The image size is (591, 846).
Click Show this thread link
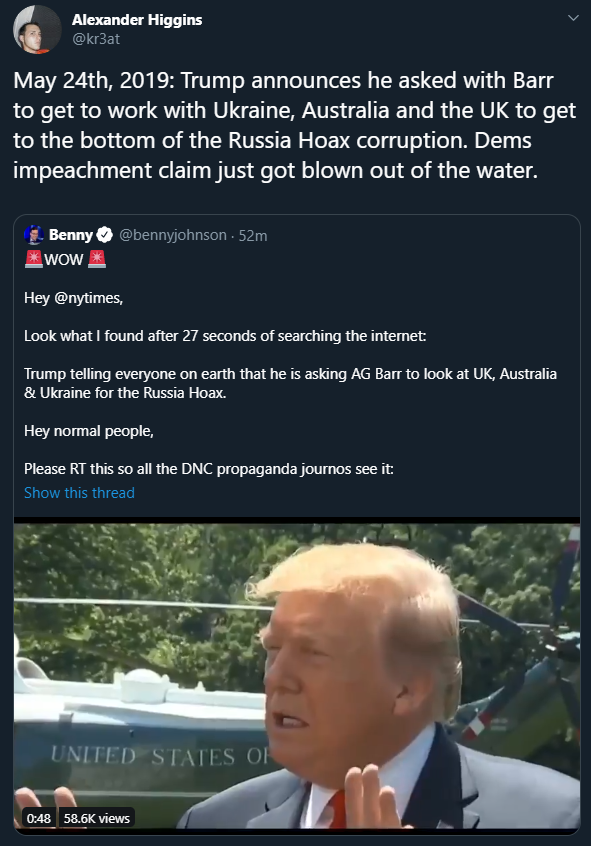(x=79, y=493)
